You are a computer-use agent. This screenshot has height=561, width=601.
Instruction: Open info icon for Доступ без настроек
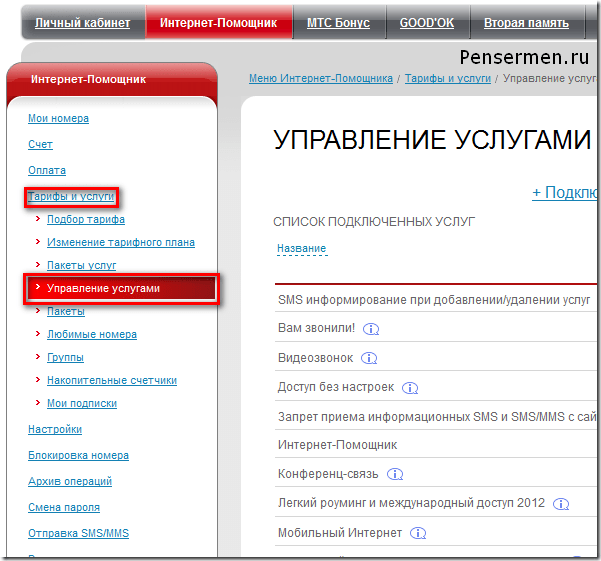[410, 388]
